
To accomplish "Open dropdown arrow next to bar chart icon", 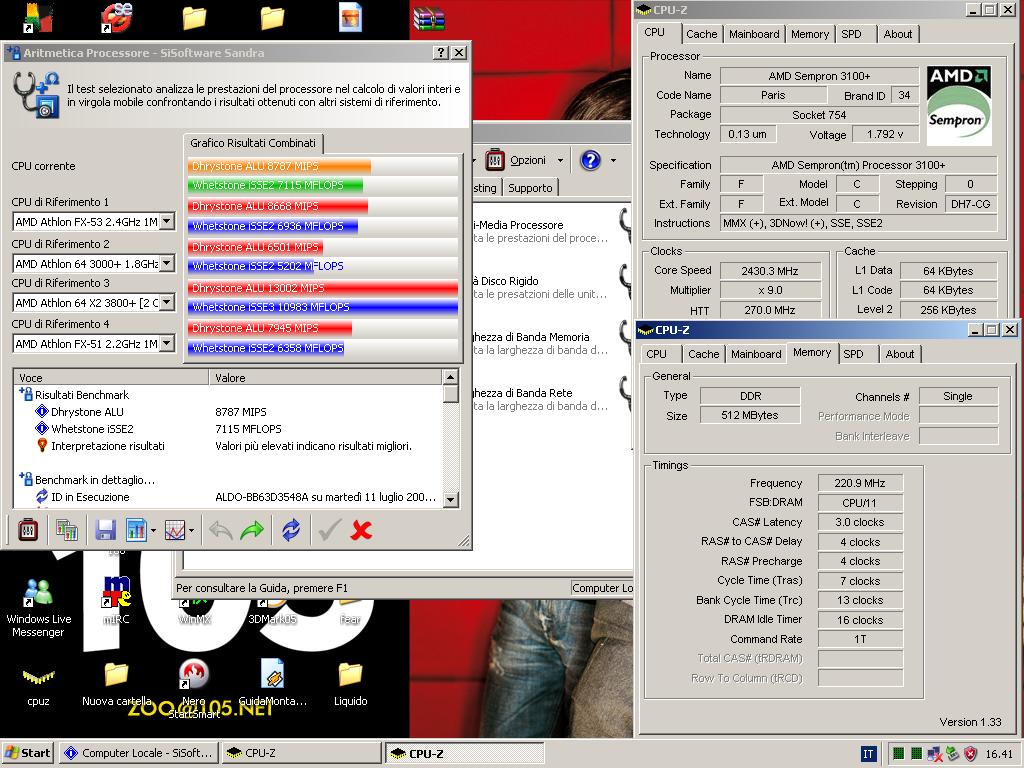I will click(x=153, y=530).
